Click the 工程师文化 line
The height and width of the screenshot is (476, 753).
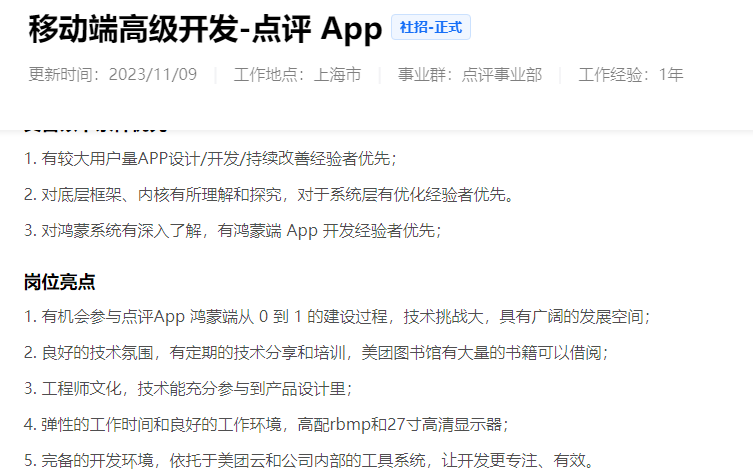(188, 389)
